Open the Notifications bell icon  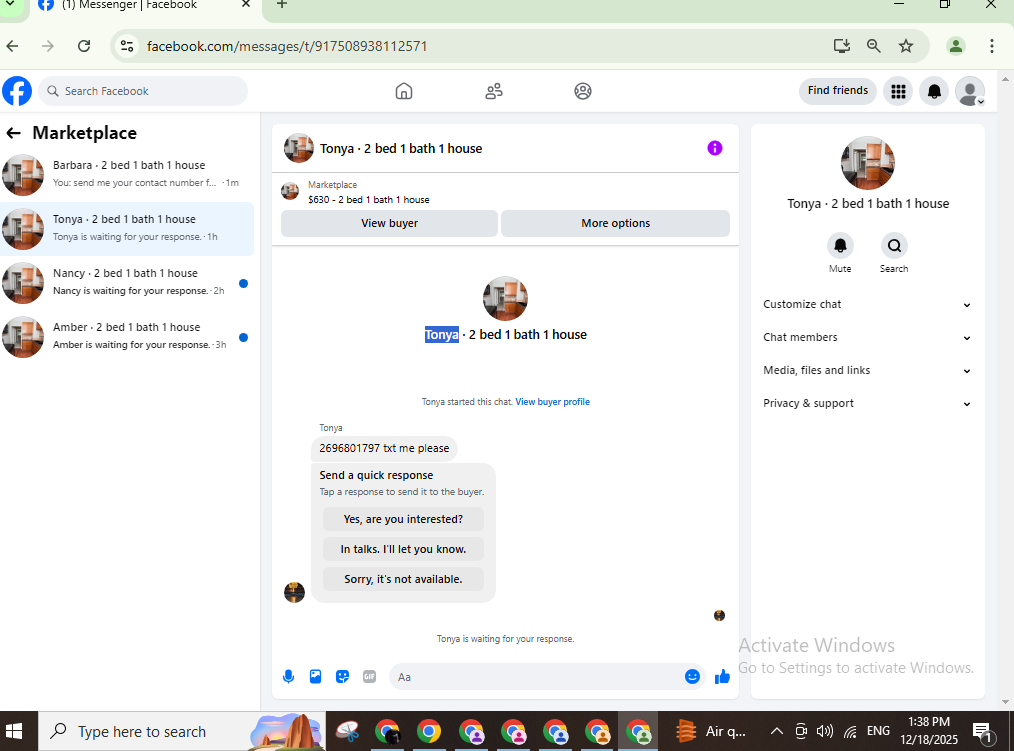tap(934, 91)
